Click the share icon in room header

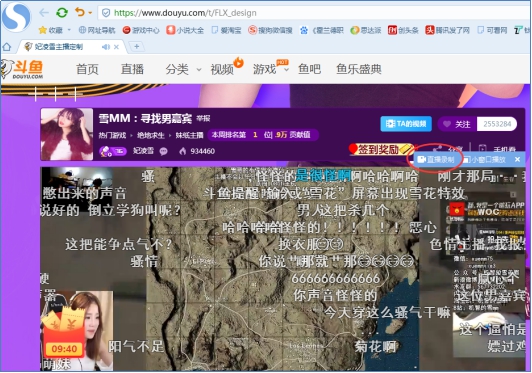[437, 149]
